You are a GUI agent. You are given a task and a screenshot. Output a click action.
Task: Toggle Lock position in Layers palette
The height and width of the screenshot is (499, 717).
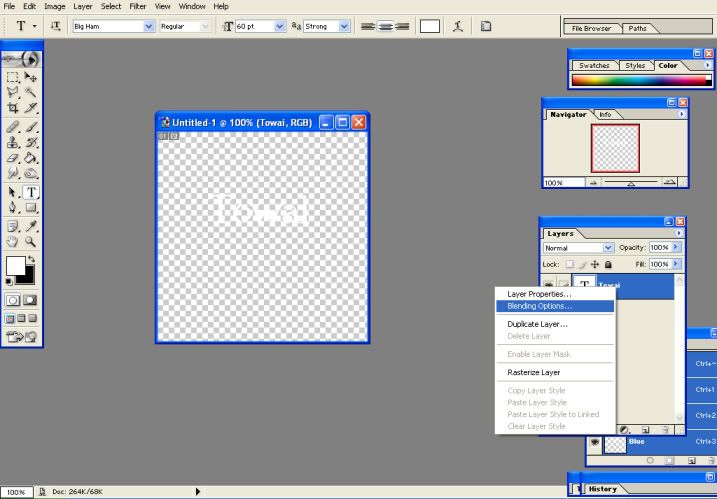coord(594,264)
